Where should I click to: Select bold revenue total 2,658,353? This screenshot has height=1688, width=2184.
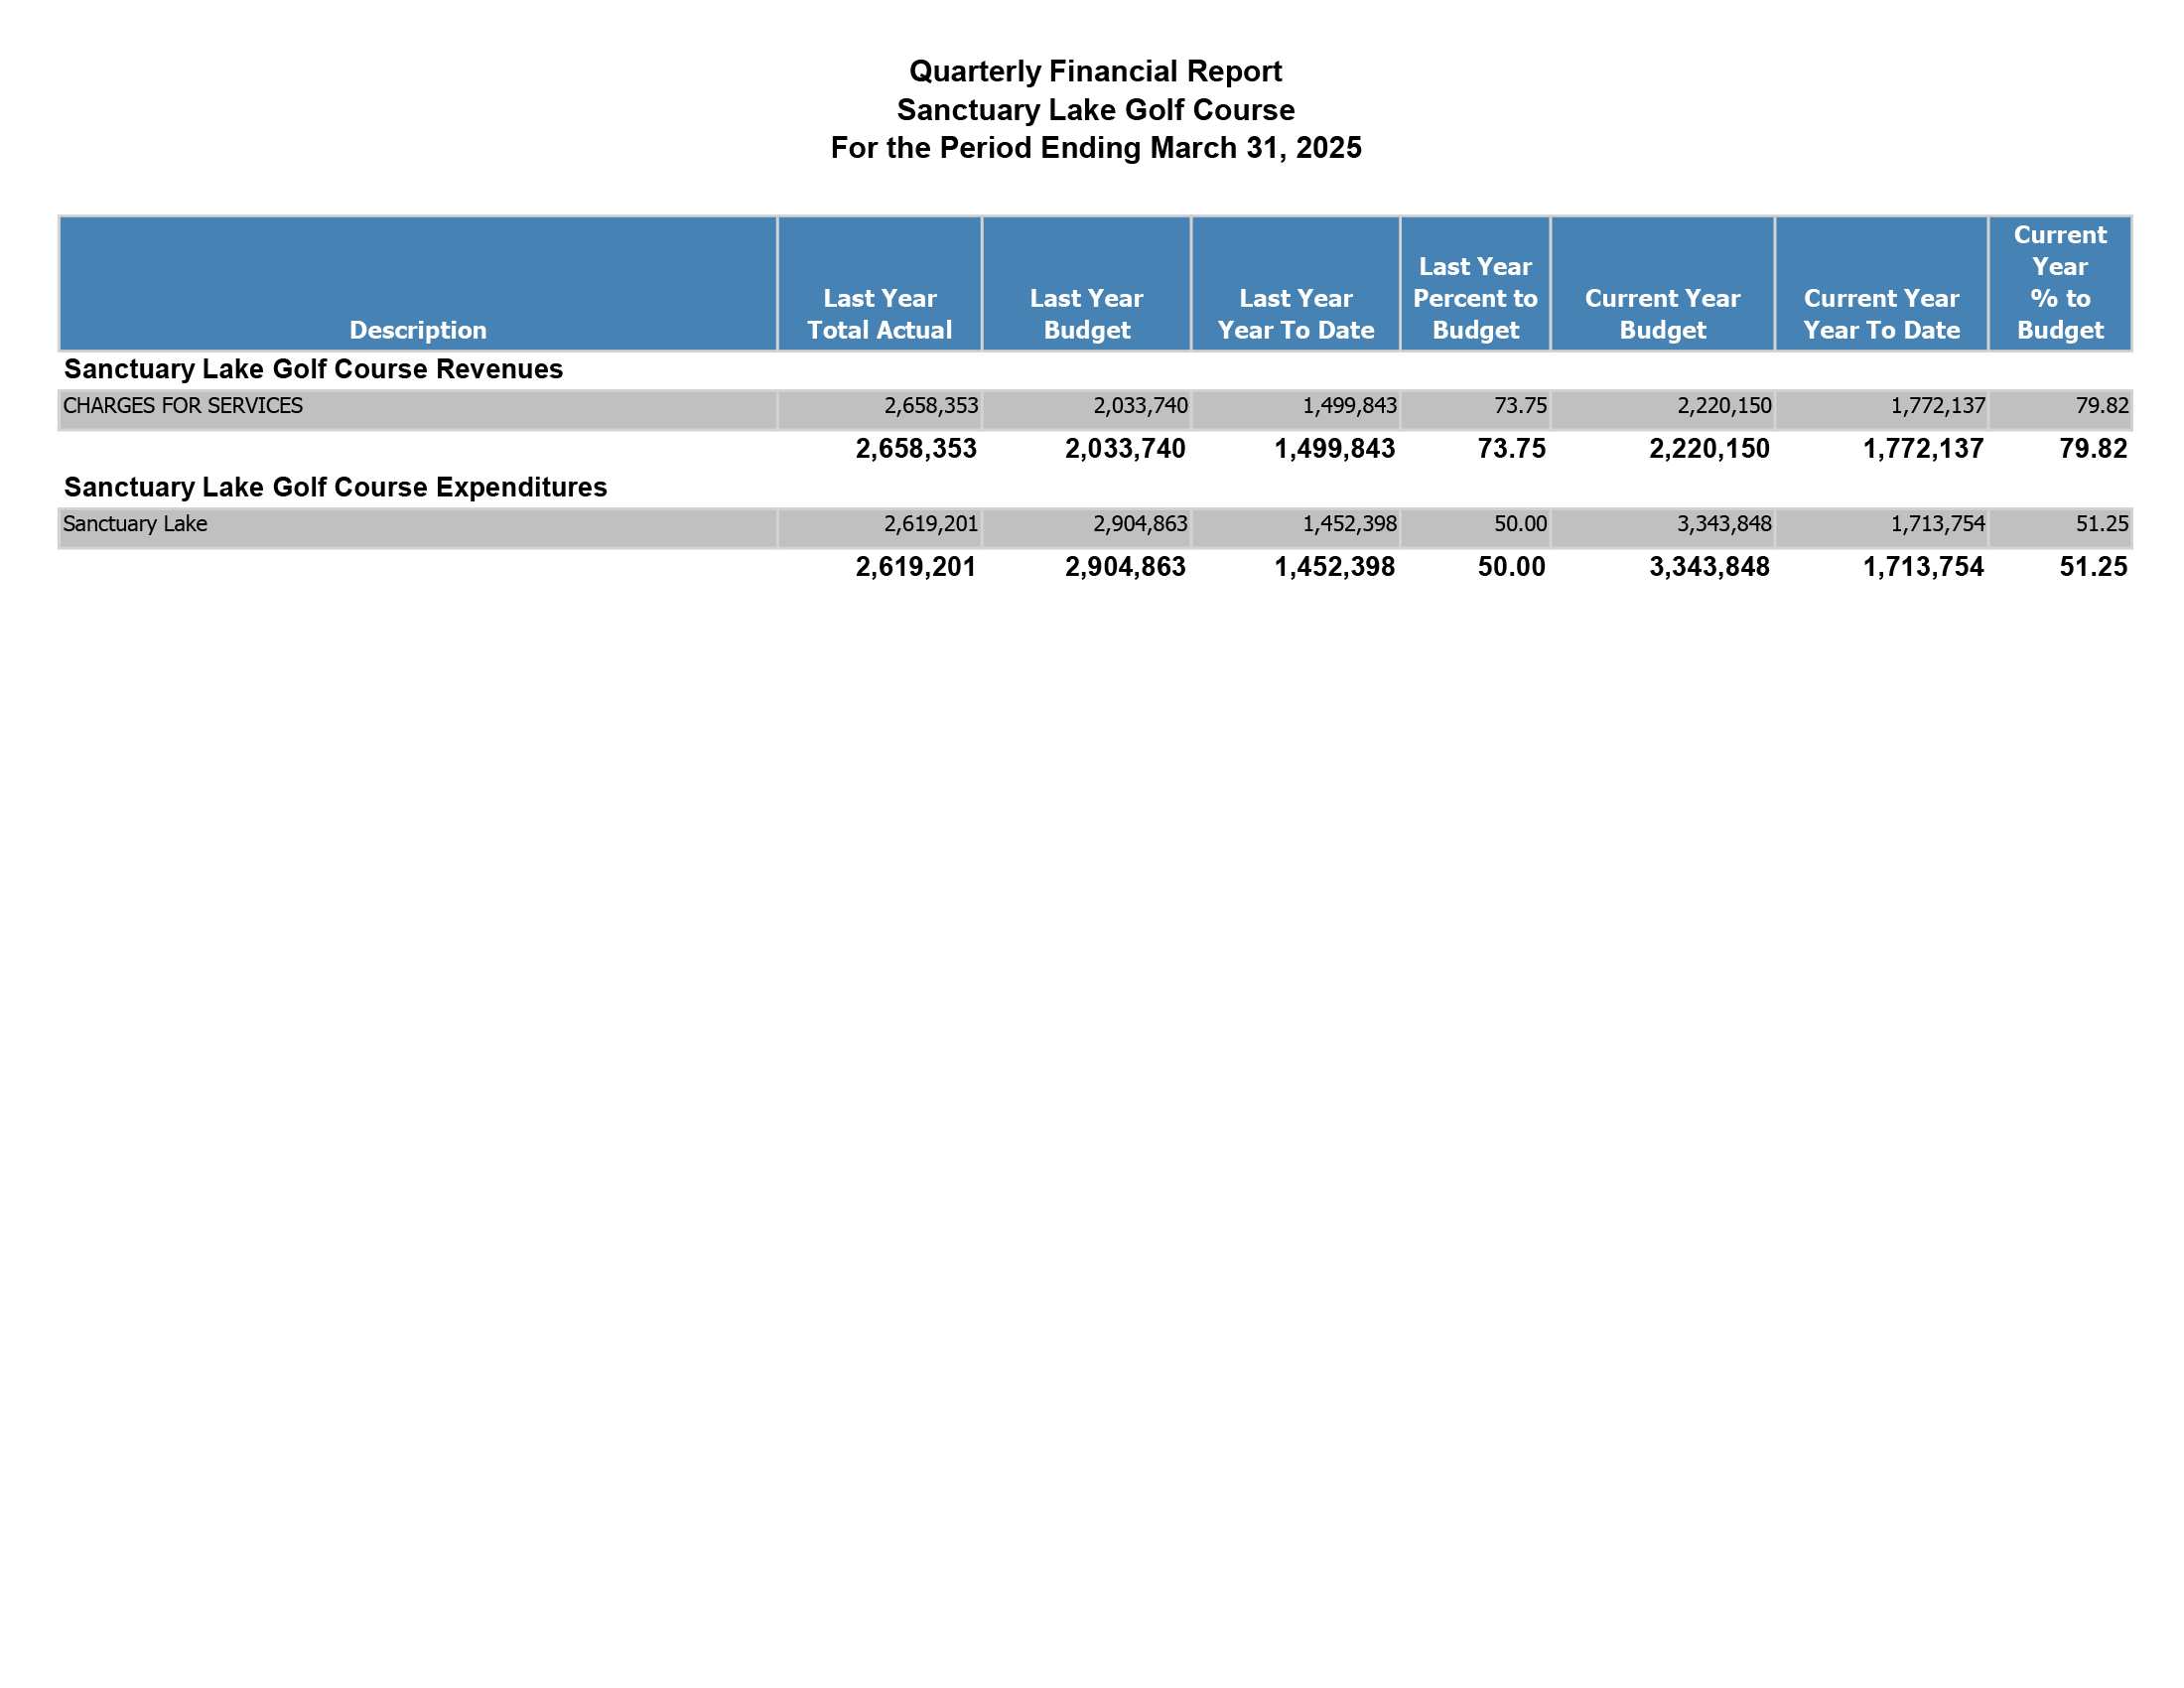click(916, 448)
